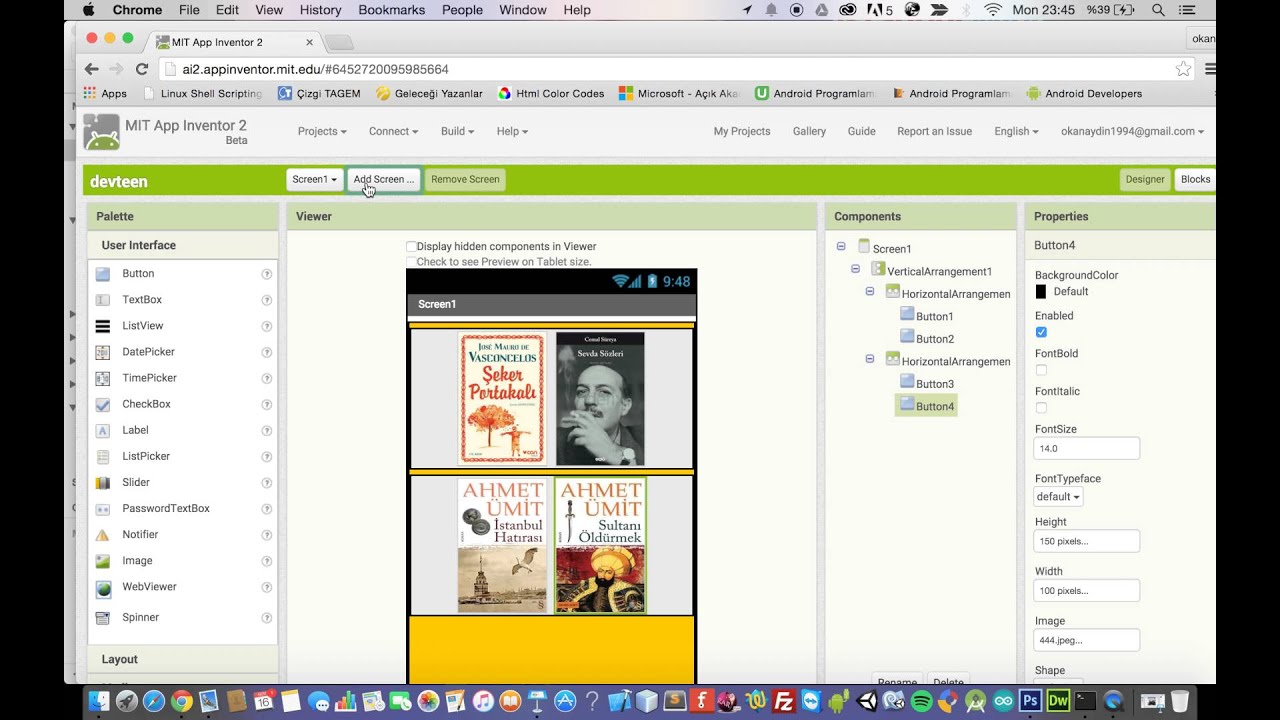Select the TextBox palette component
The height and width of the screenshot is (720, 1280).
(x=142, y=299)
